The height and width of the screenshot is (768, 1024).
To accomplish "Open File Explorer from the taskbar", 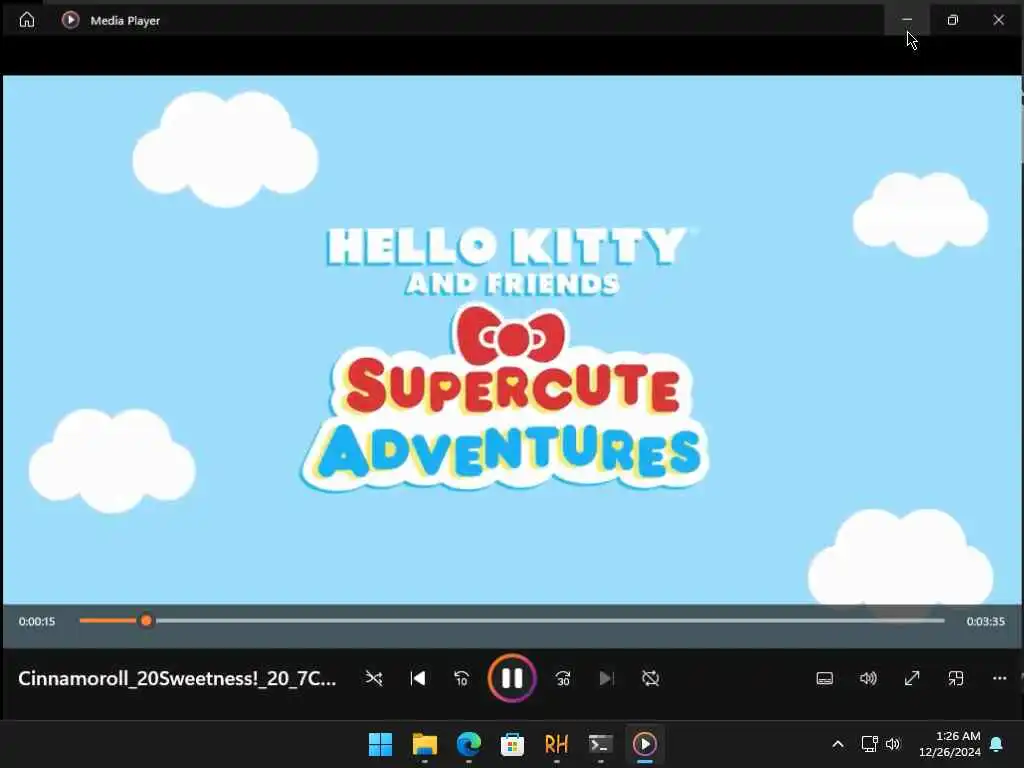I will 424,744.
